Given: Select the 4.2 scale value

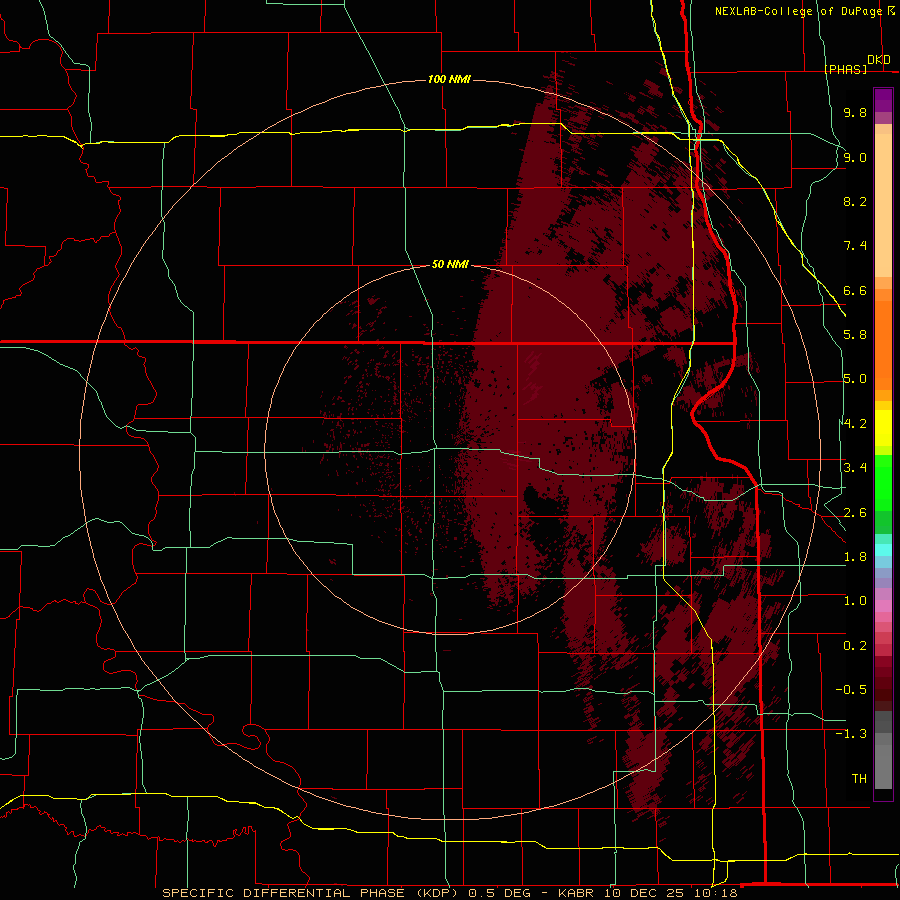Looking at the screenshot, I should tap(855, 424).
